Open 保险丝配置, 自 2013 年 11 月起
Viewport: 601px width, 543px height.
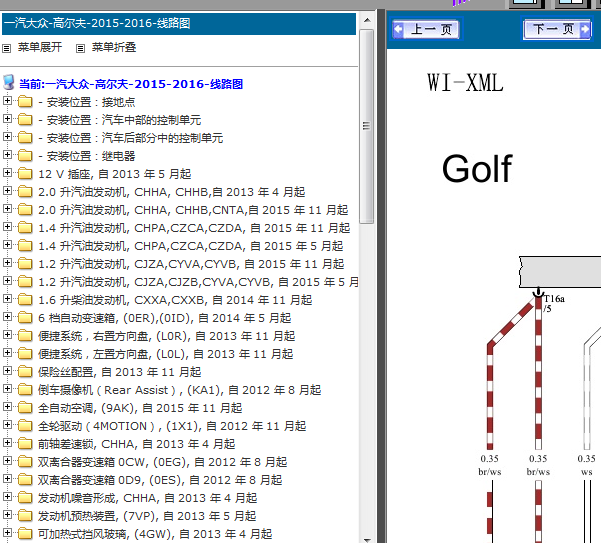tap(120, 372)
